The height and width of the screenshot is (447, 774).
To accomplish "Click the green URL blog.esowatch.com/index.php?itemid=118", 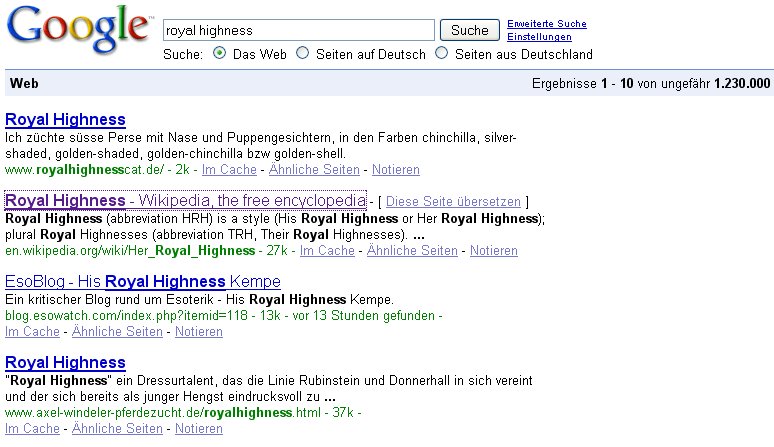I will [x=126, y=315].
